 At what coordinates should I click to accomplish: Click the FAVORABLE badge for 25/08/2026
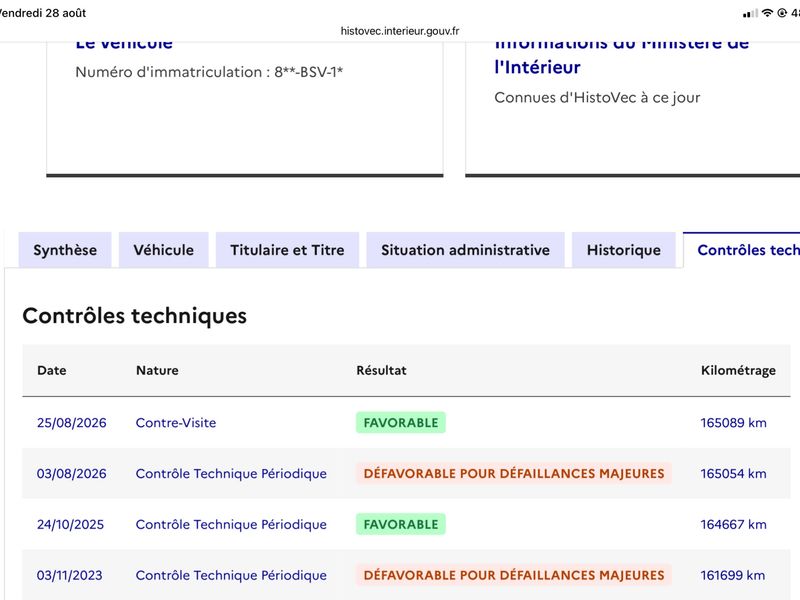pyautogui.click(x=401, y=423)
